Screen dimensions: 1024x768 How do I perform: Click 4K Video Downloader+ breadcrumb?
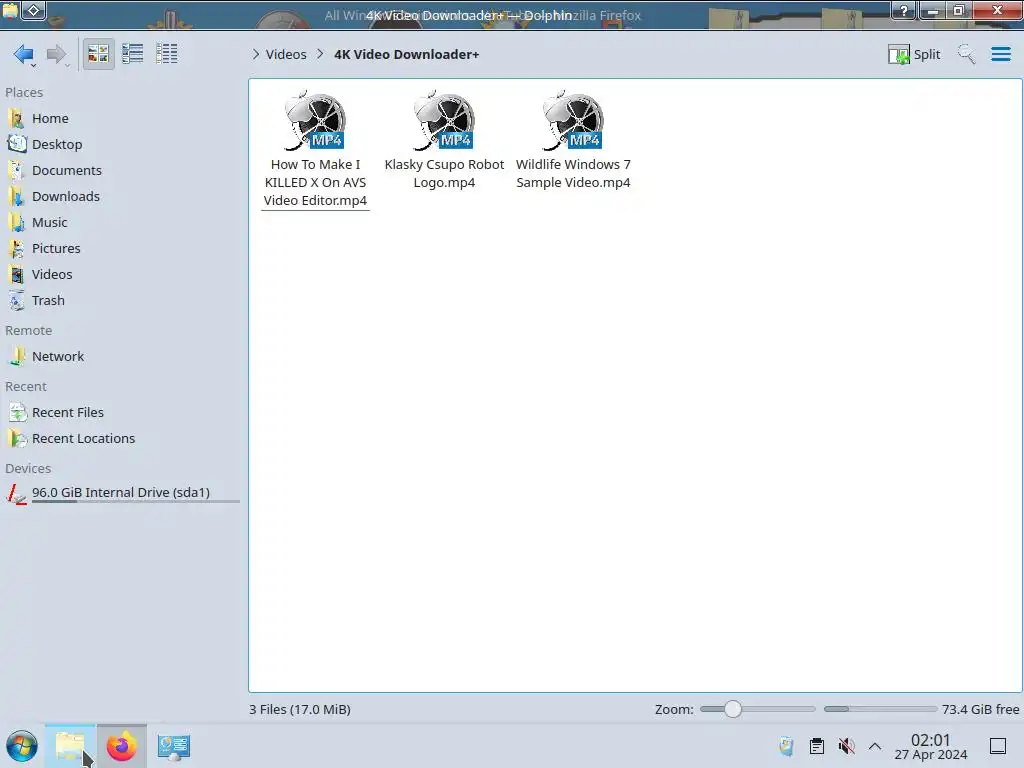point(406,54)
